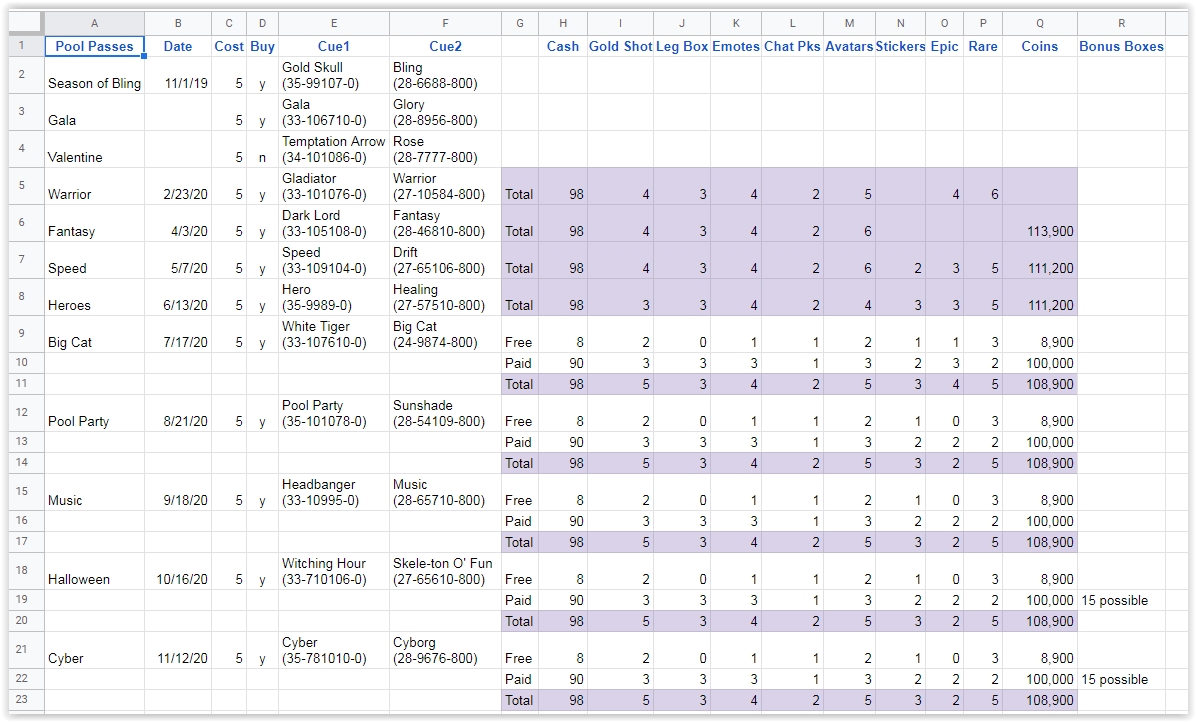This screenshot has width=1196, height=722.
Task: Click the 'Witching Hour' cue cell
Action: [333, 571]
